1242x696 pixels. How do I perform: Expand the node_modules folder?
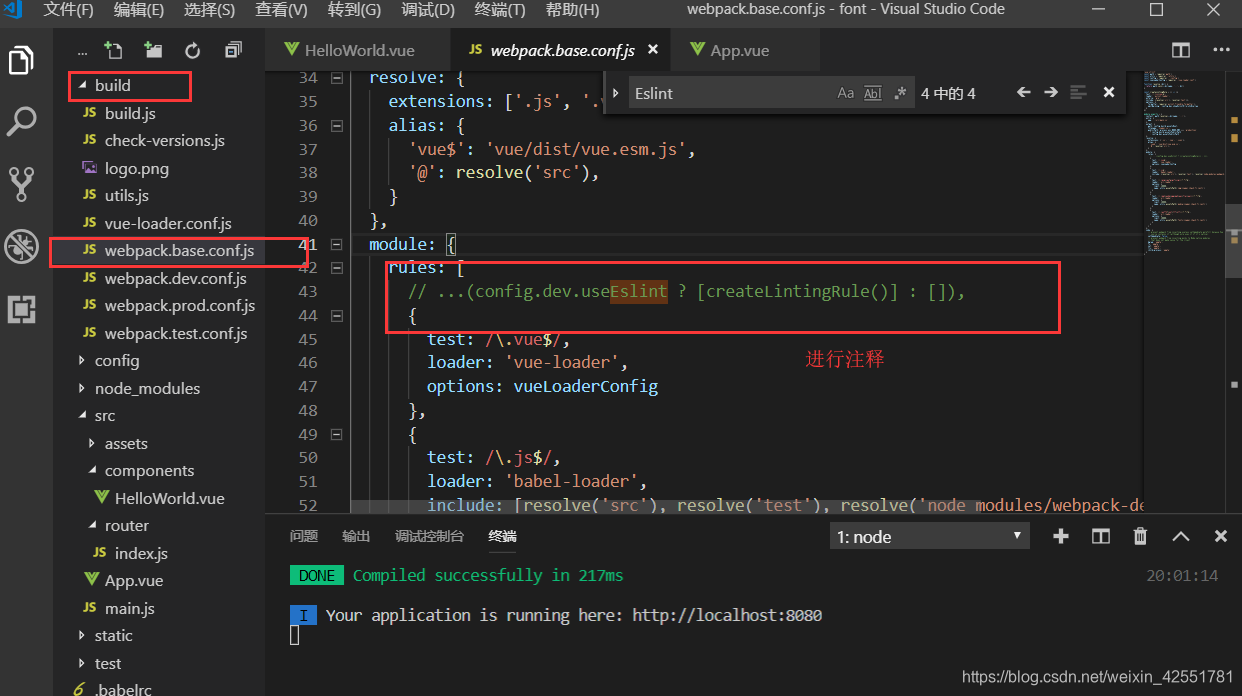[83, 389]
